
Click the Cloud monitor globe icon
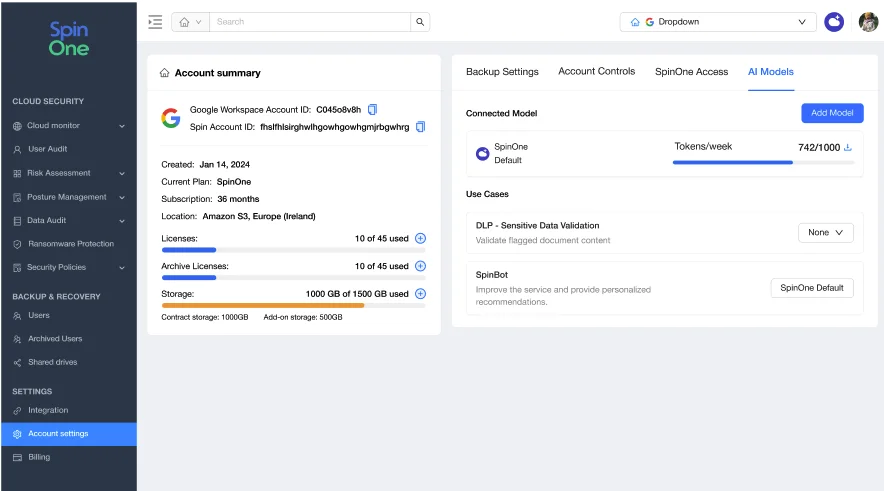pos(17,126)
